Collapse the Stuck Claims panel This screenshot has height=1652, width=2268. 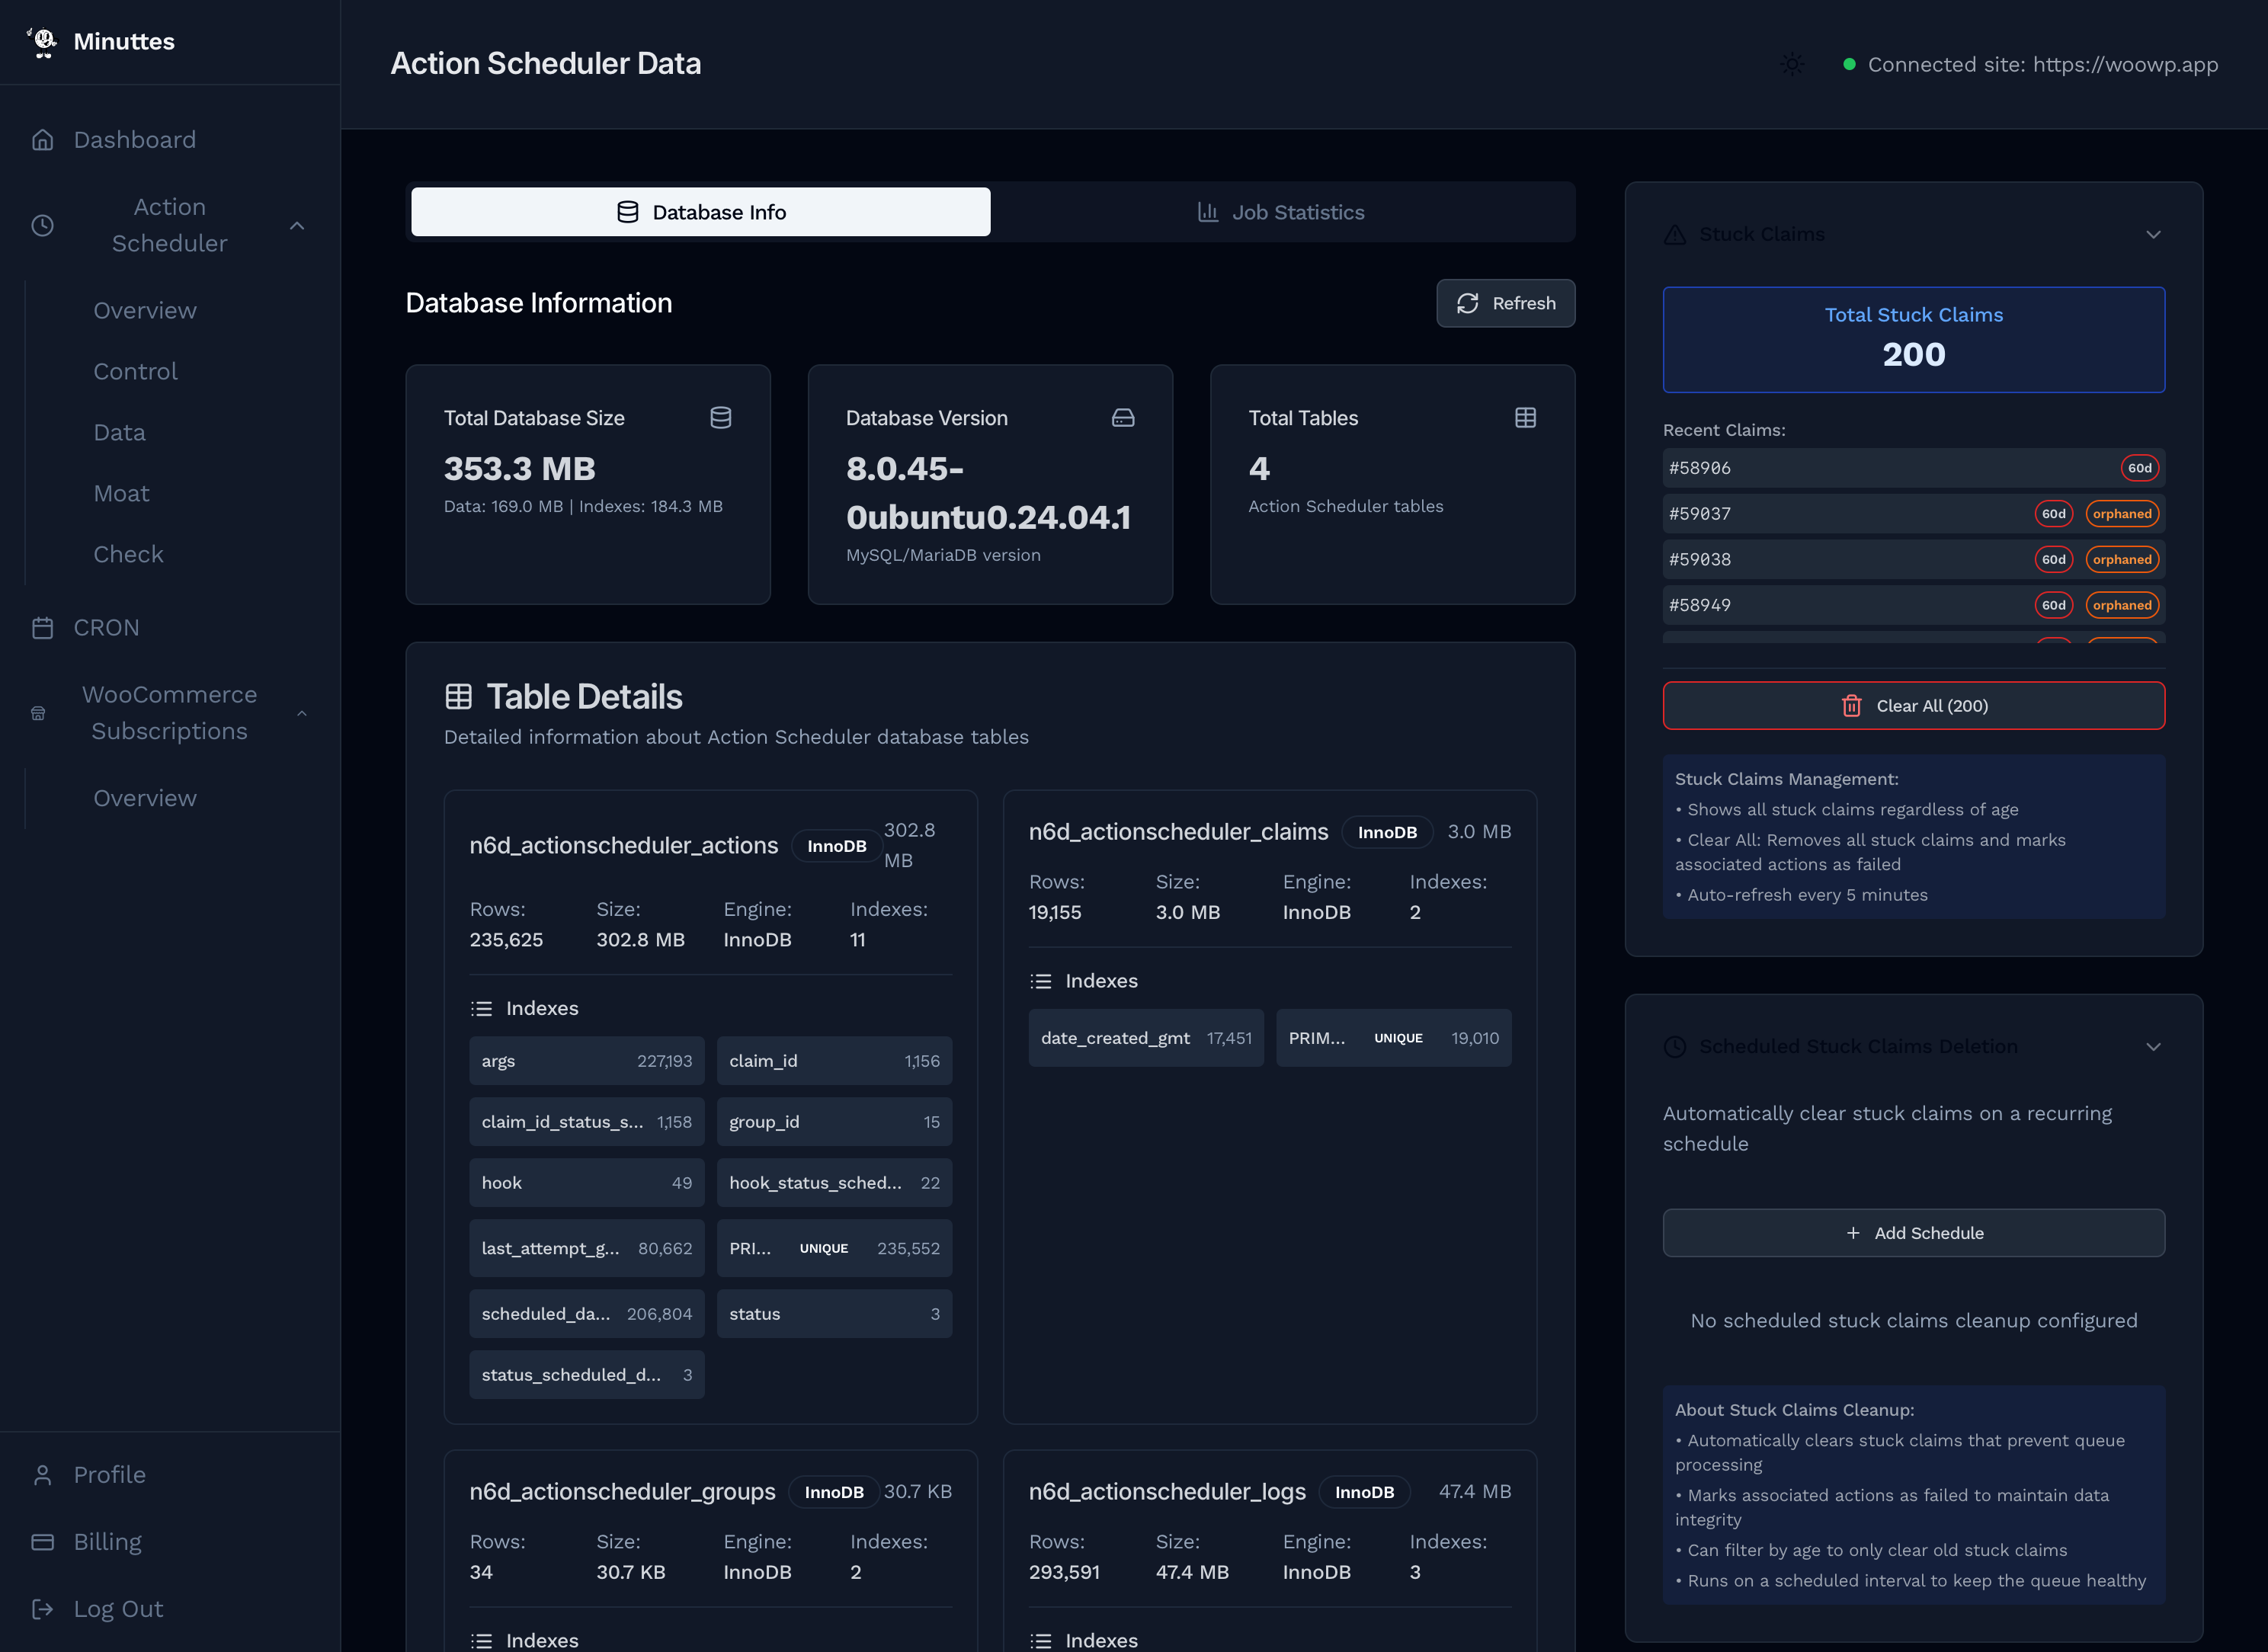2153,234
